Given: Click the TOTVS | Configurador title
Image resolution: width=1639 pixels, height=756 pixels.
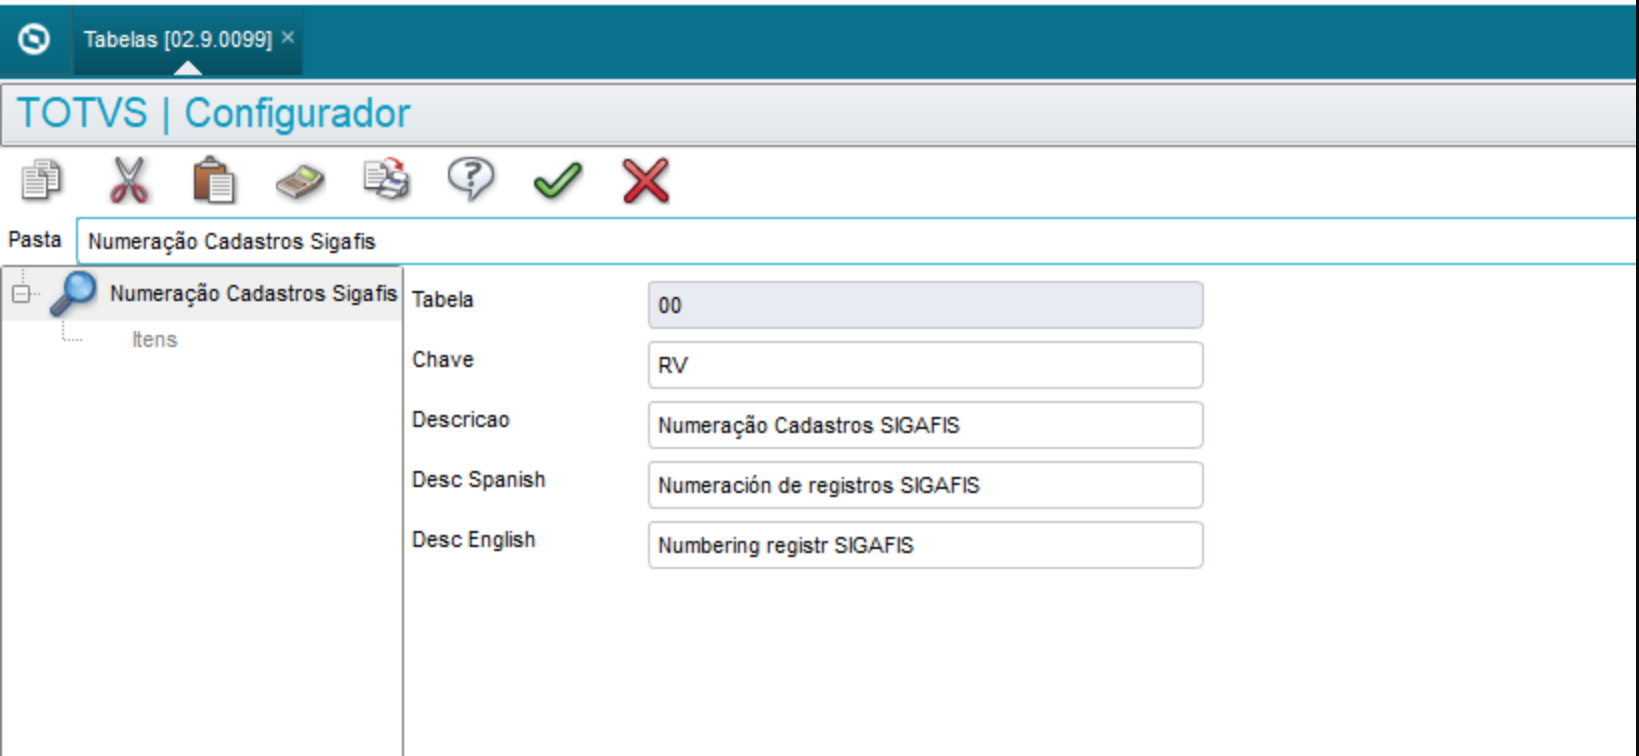Looking at the screenshot, I should (214, 113).
